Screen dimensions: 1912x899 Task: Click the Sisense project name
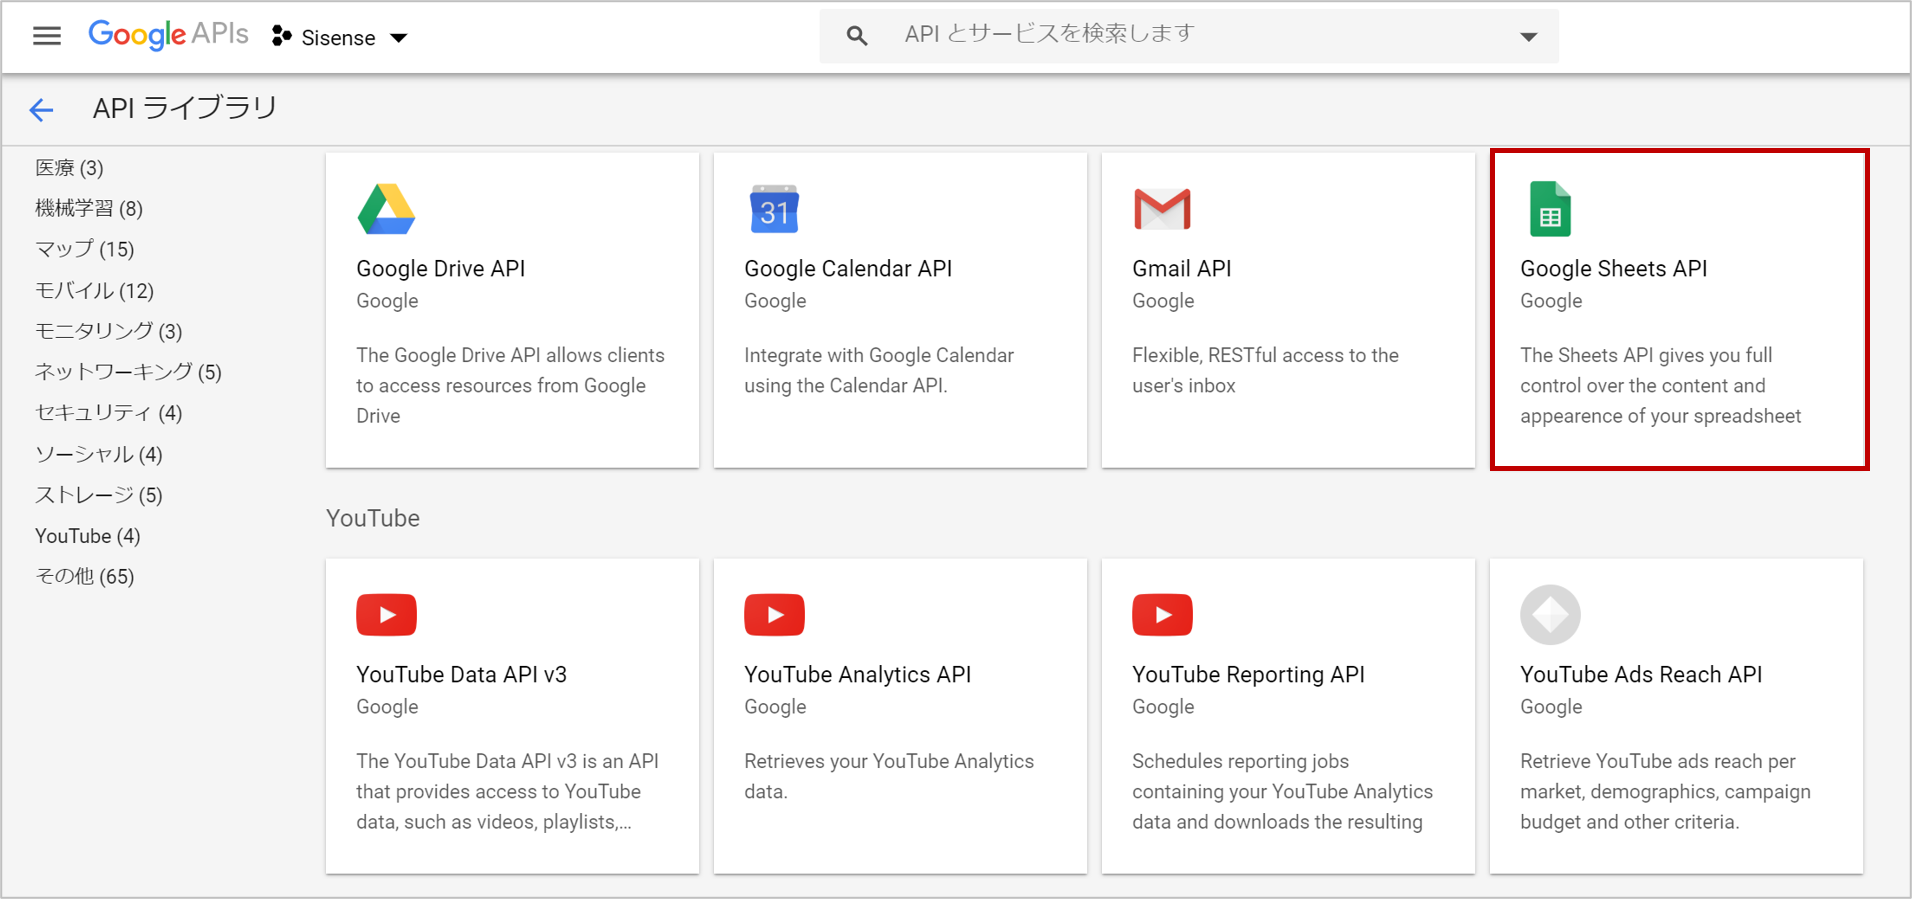(x=338, y=38)
